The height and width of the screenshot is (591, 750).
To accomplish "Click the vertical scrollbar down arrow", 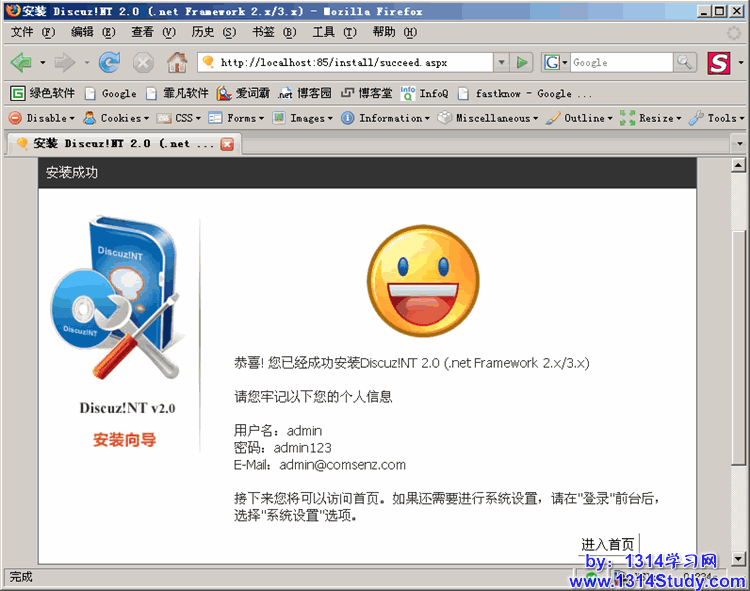I will click(739, 558).
